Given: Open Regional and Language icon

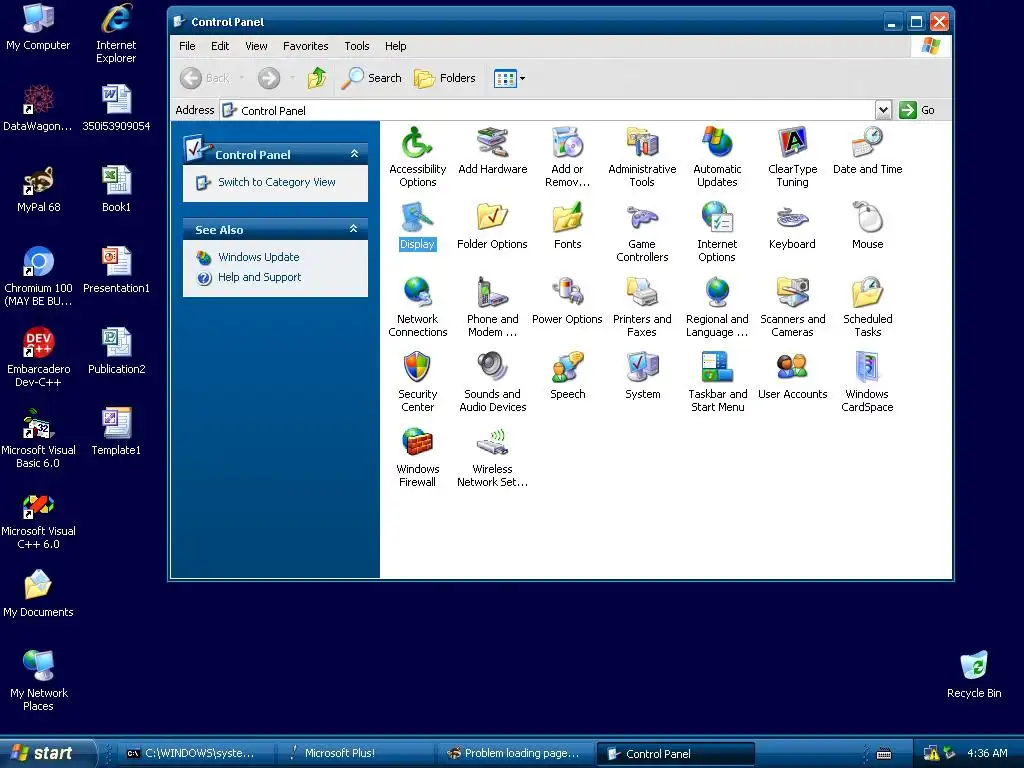Looking at the screenshot, I should coord(717,307).
